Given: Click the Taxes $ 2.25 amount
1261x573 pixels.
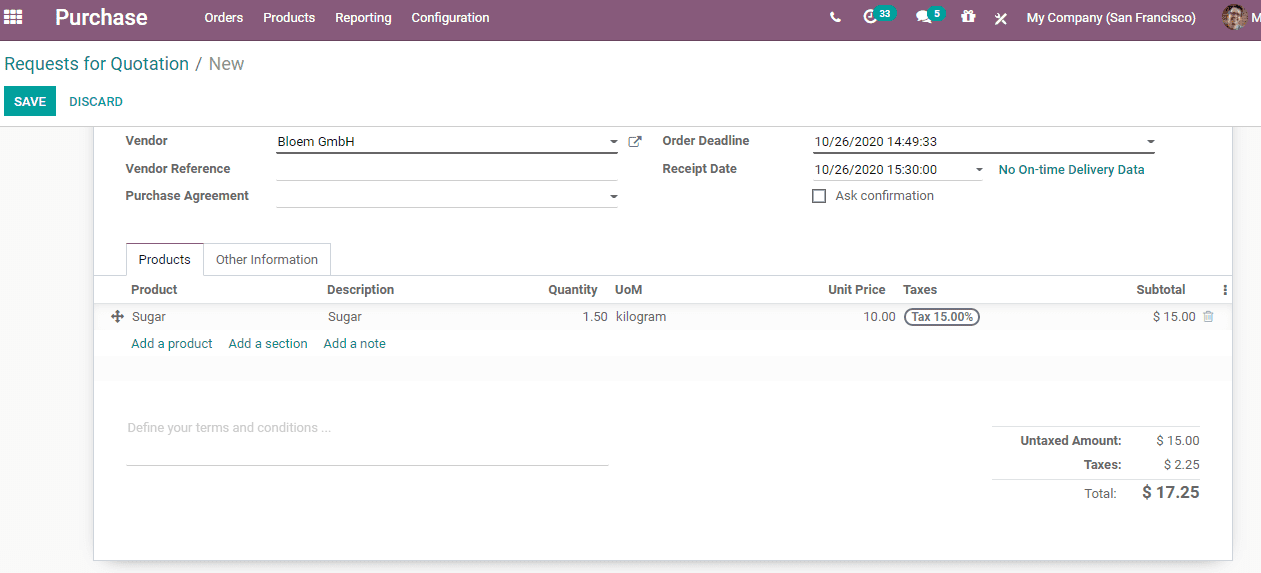Looking at the screenshot, I should [x=1182, y=465].
